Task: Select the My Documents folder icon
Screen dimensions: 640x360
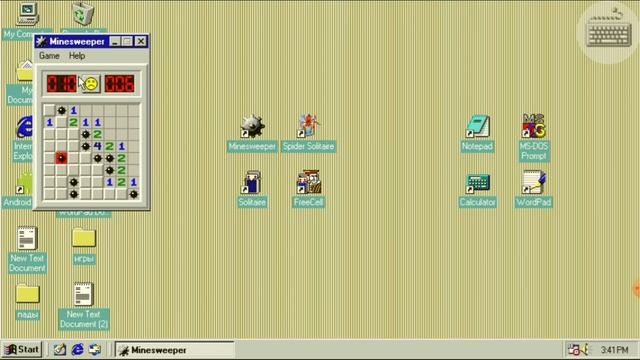Action: (x=25, y=71)
